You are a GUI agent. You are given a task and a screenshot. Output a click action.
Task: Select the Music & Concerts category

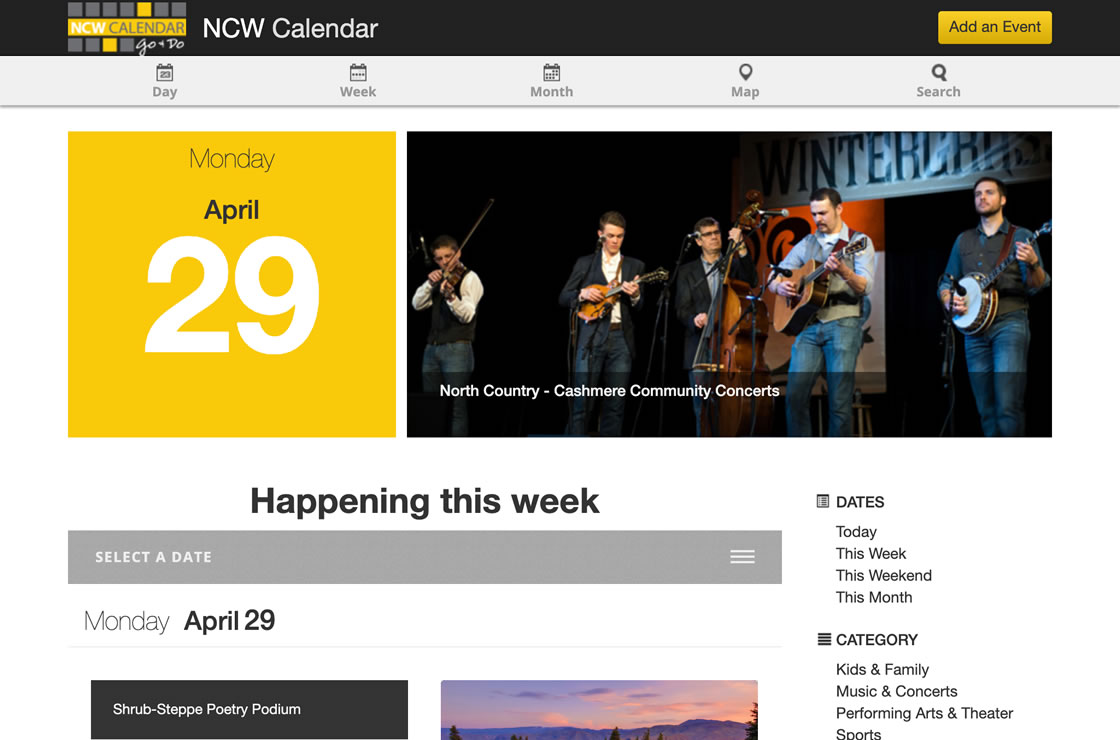pyautogui.click(x=896, y=691)
